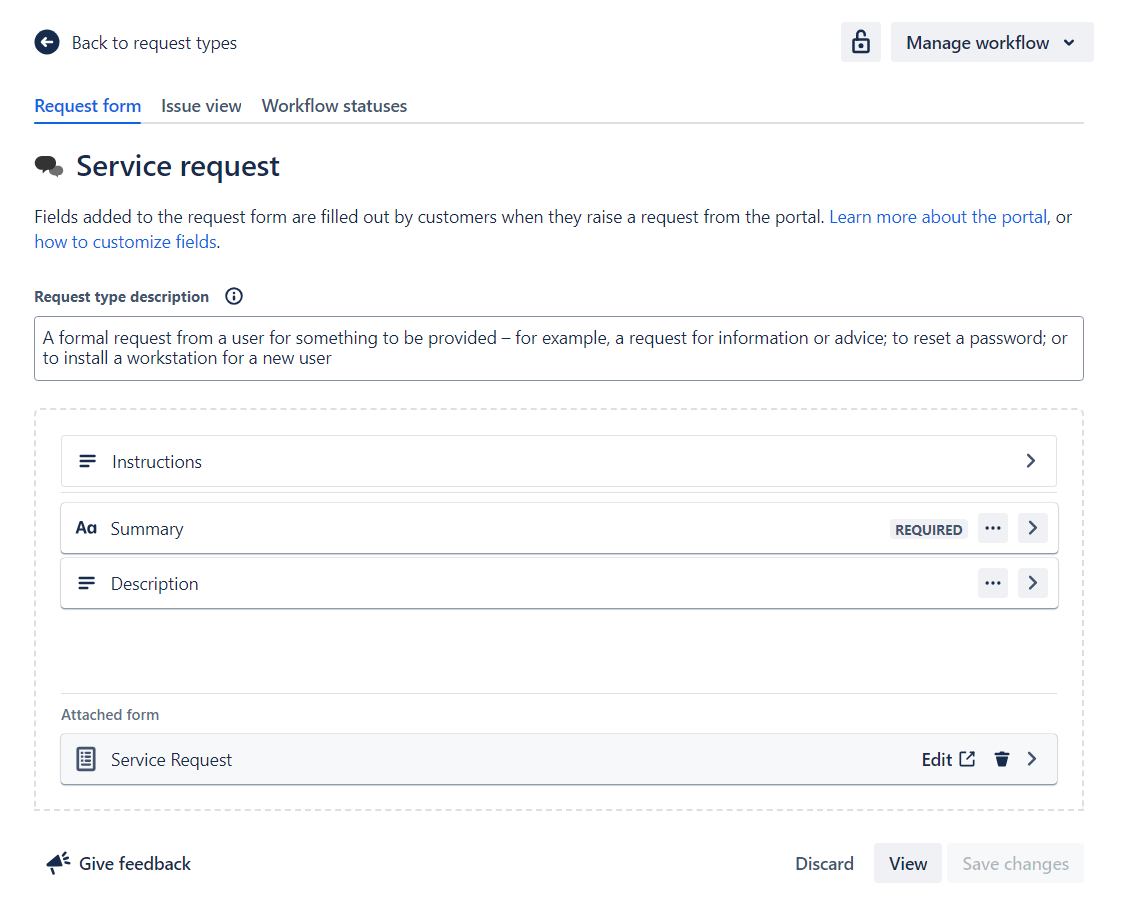Click the how to customize fields link
The image size is (1132, 904).
[125, 241]
